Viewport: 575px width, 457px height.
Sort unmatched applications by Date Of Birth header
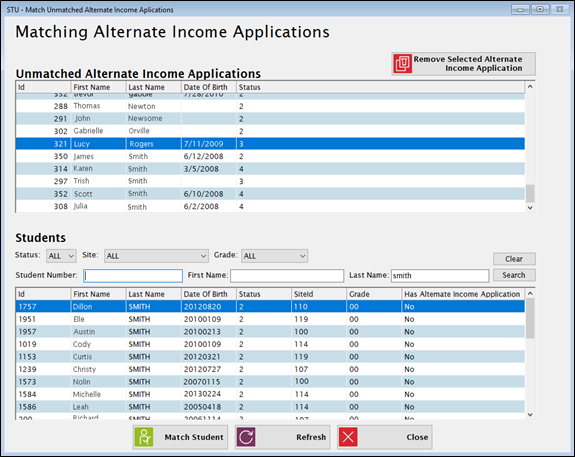click(209, 87)
